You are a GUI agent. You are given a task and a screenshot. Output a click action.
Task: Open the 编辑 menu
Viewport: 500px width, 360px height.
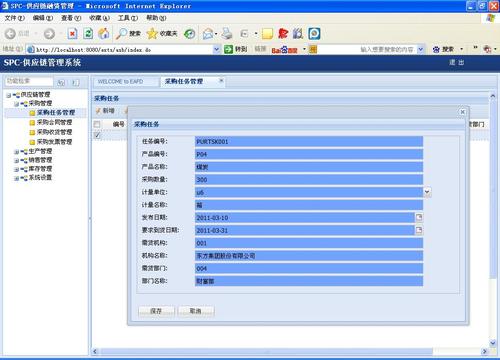(x=43, y=18)
